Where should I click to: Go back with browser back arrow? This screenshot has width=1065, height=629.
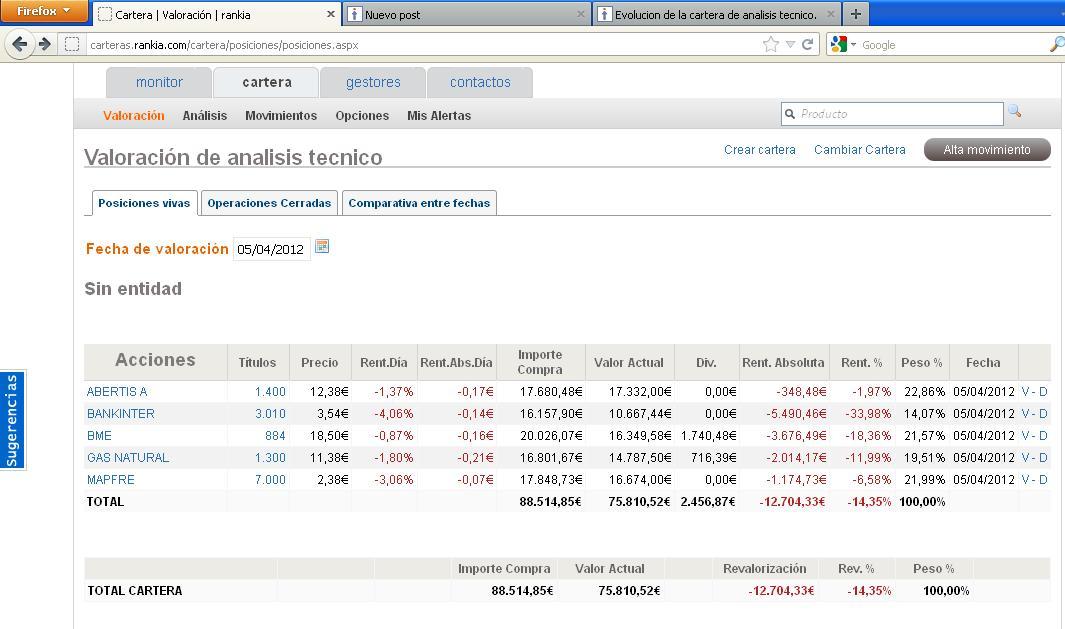pos(20,44)
